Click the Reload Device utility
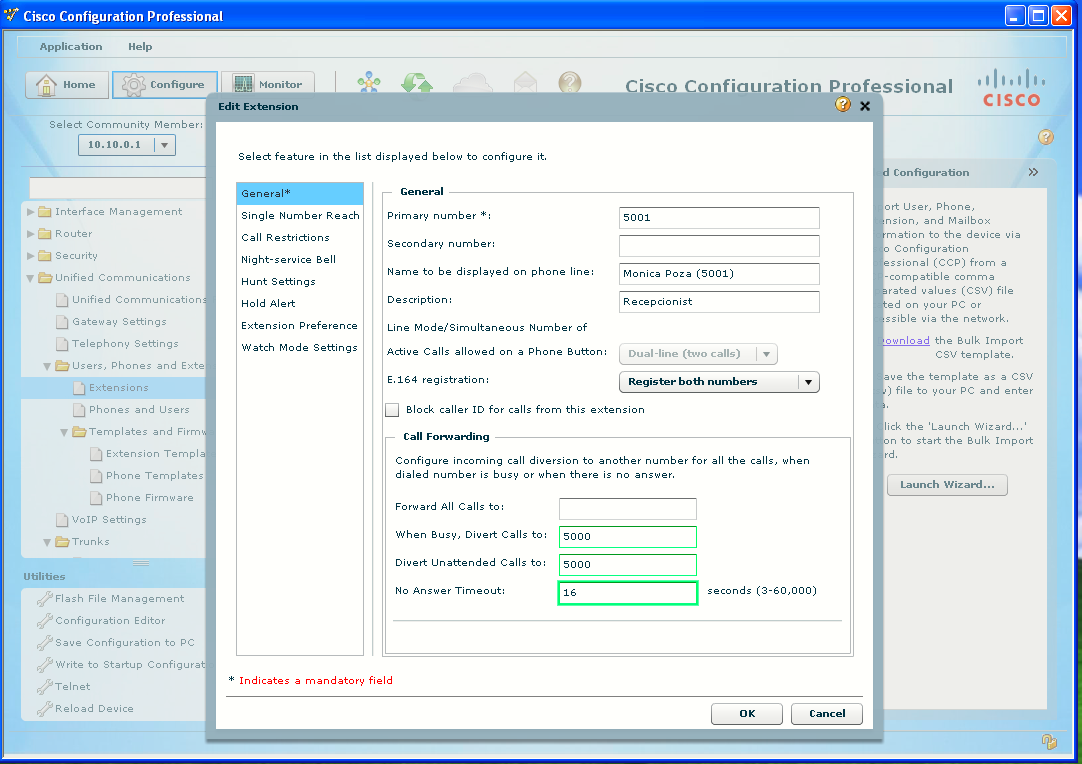The image size is (1082, 764). [x=95, y=709]
